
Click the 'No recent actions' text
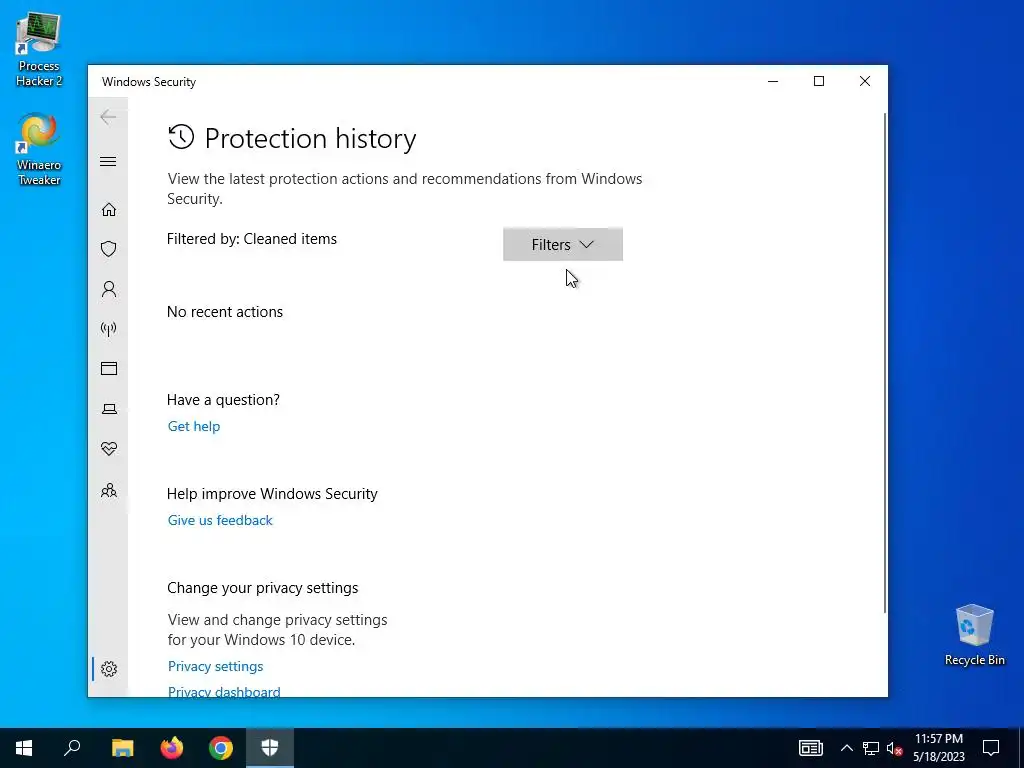click(225, 312)
